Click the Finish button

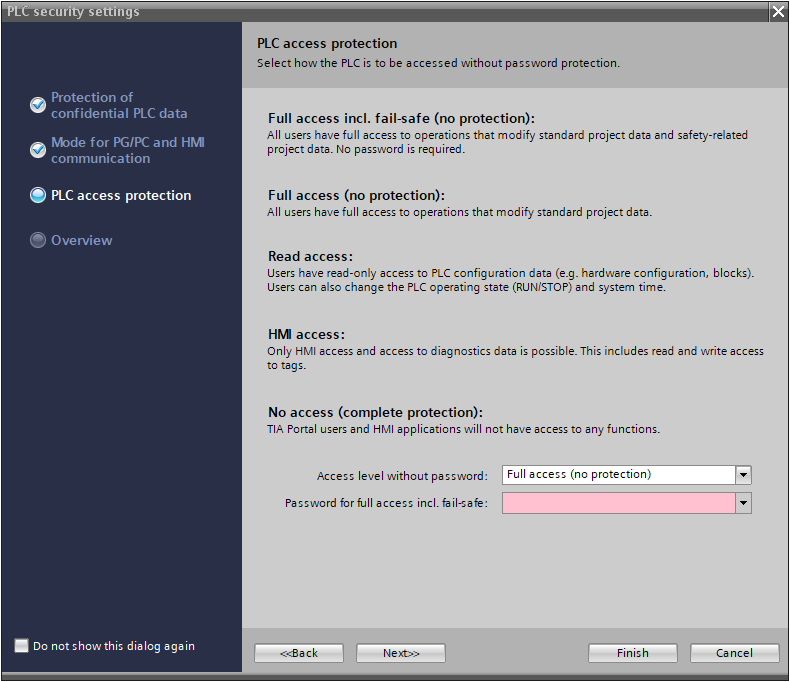[633, 653]
